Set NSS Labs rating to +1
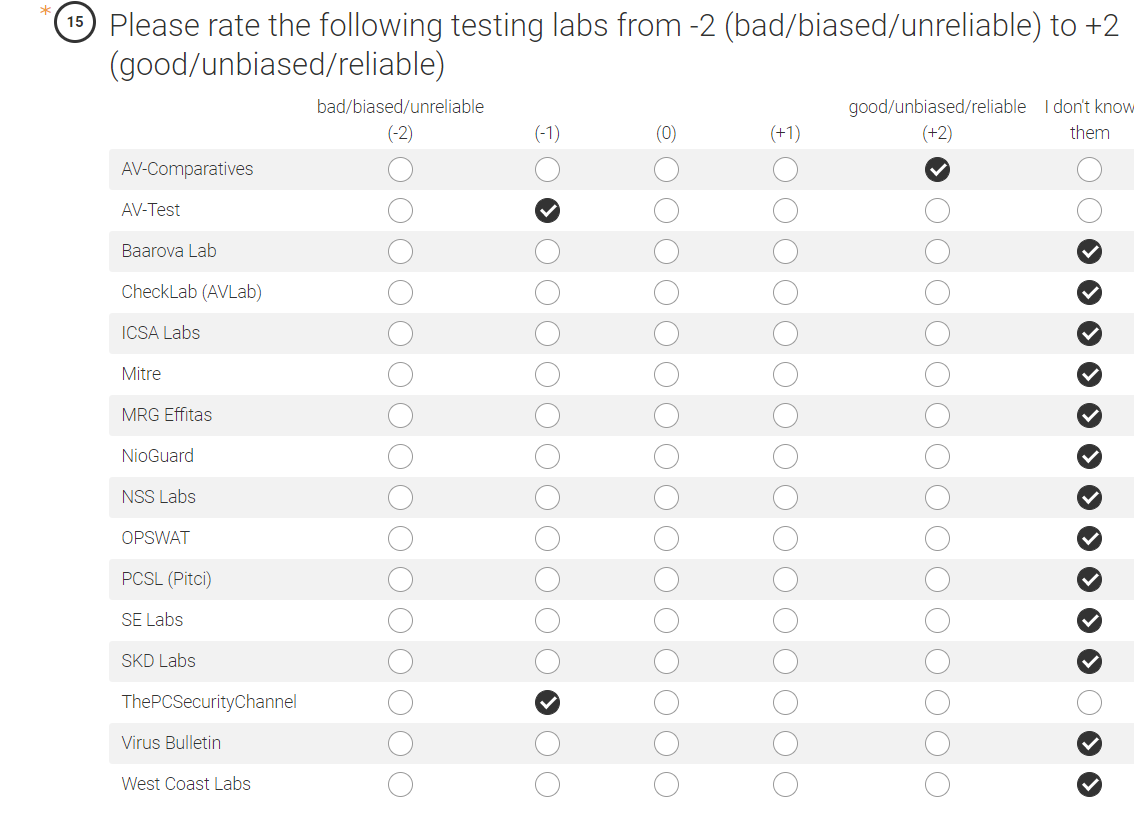 click(785, 498)
